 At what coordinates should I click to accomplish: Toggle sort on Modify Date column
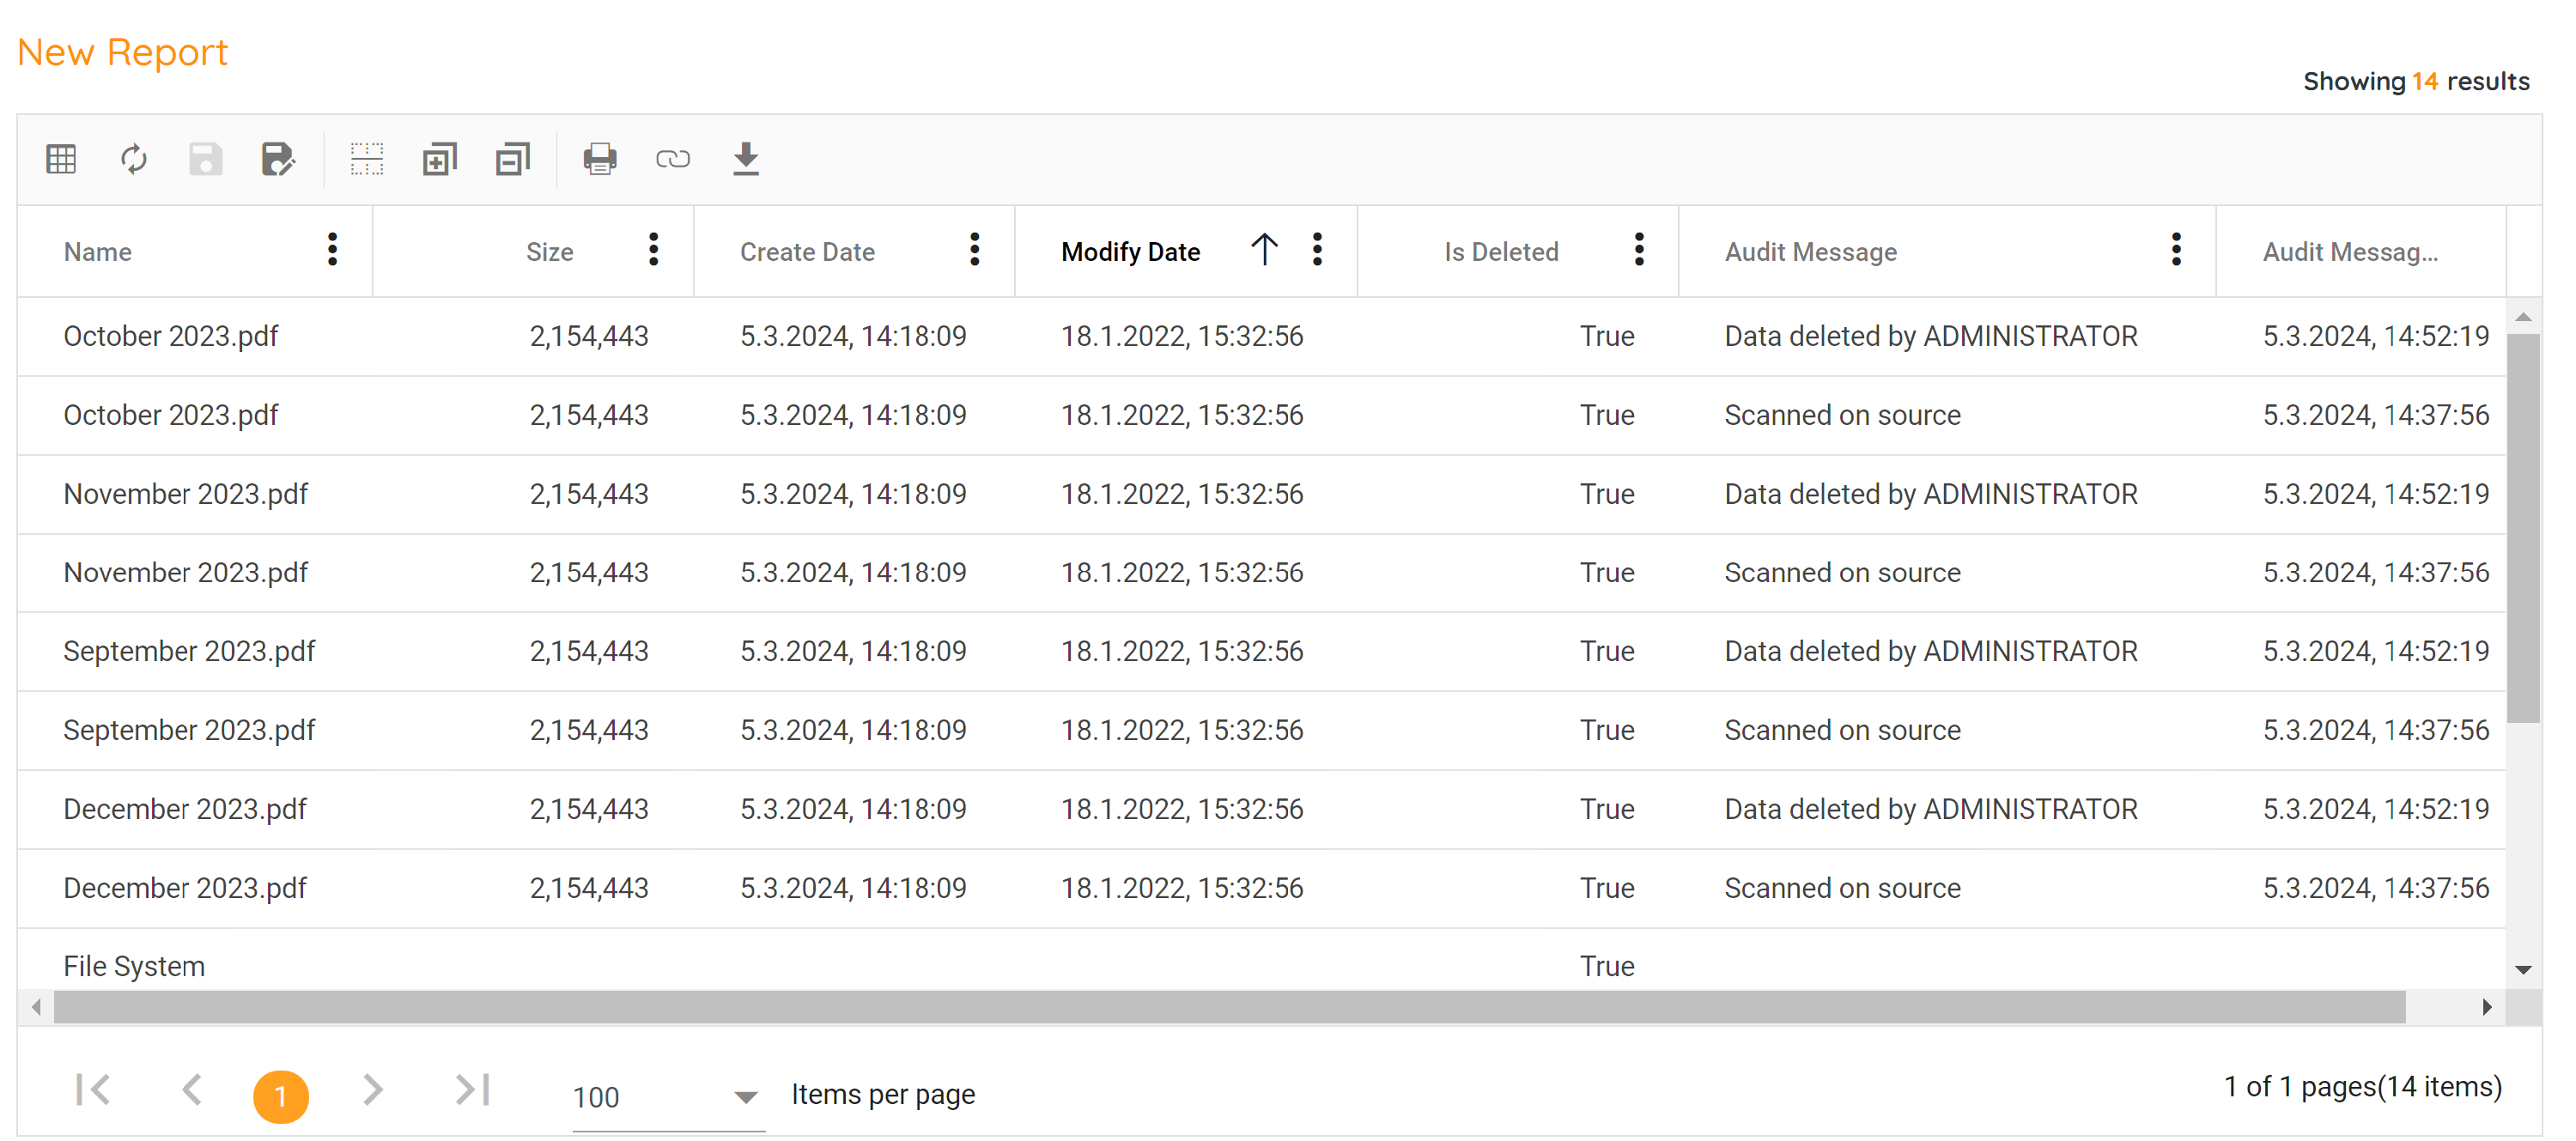click(x=1130, y=252)
